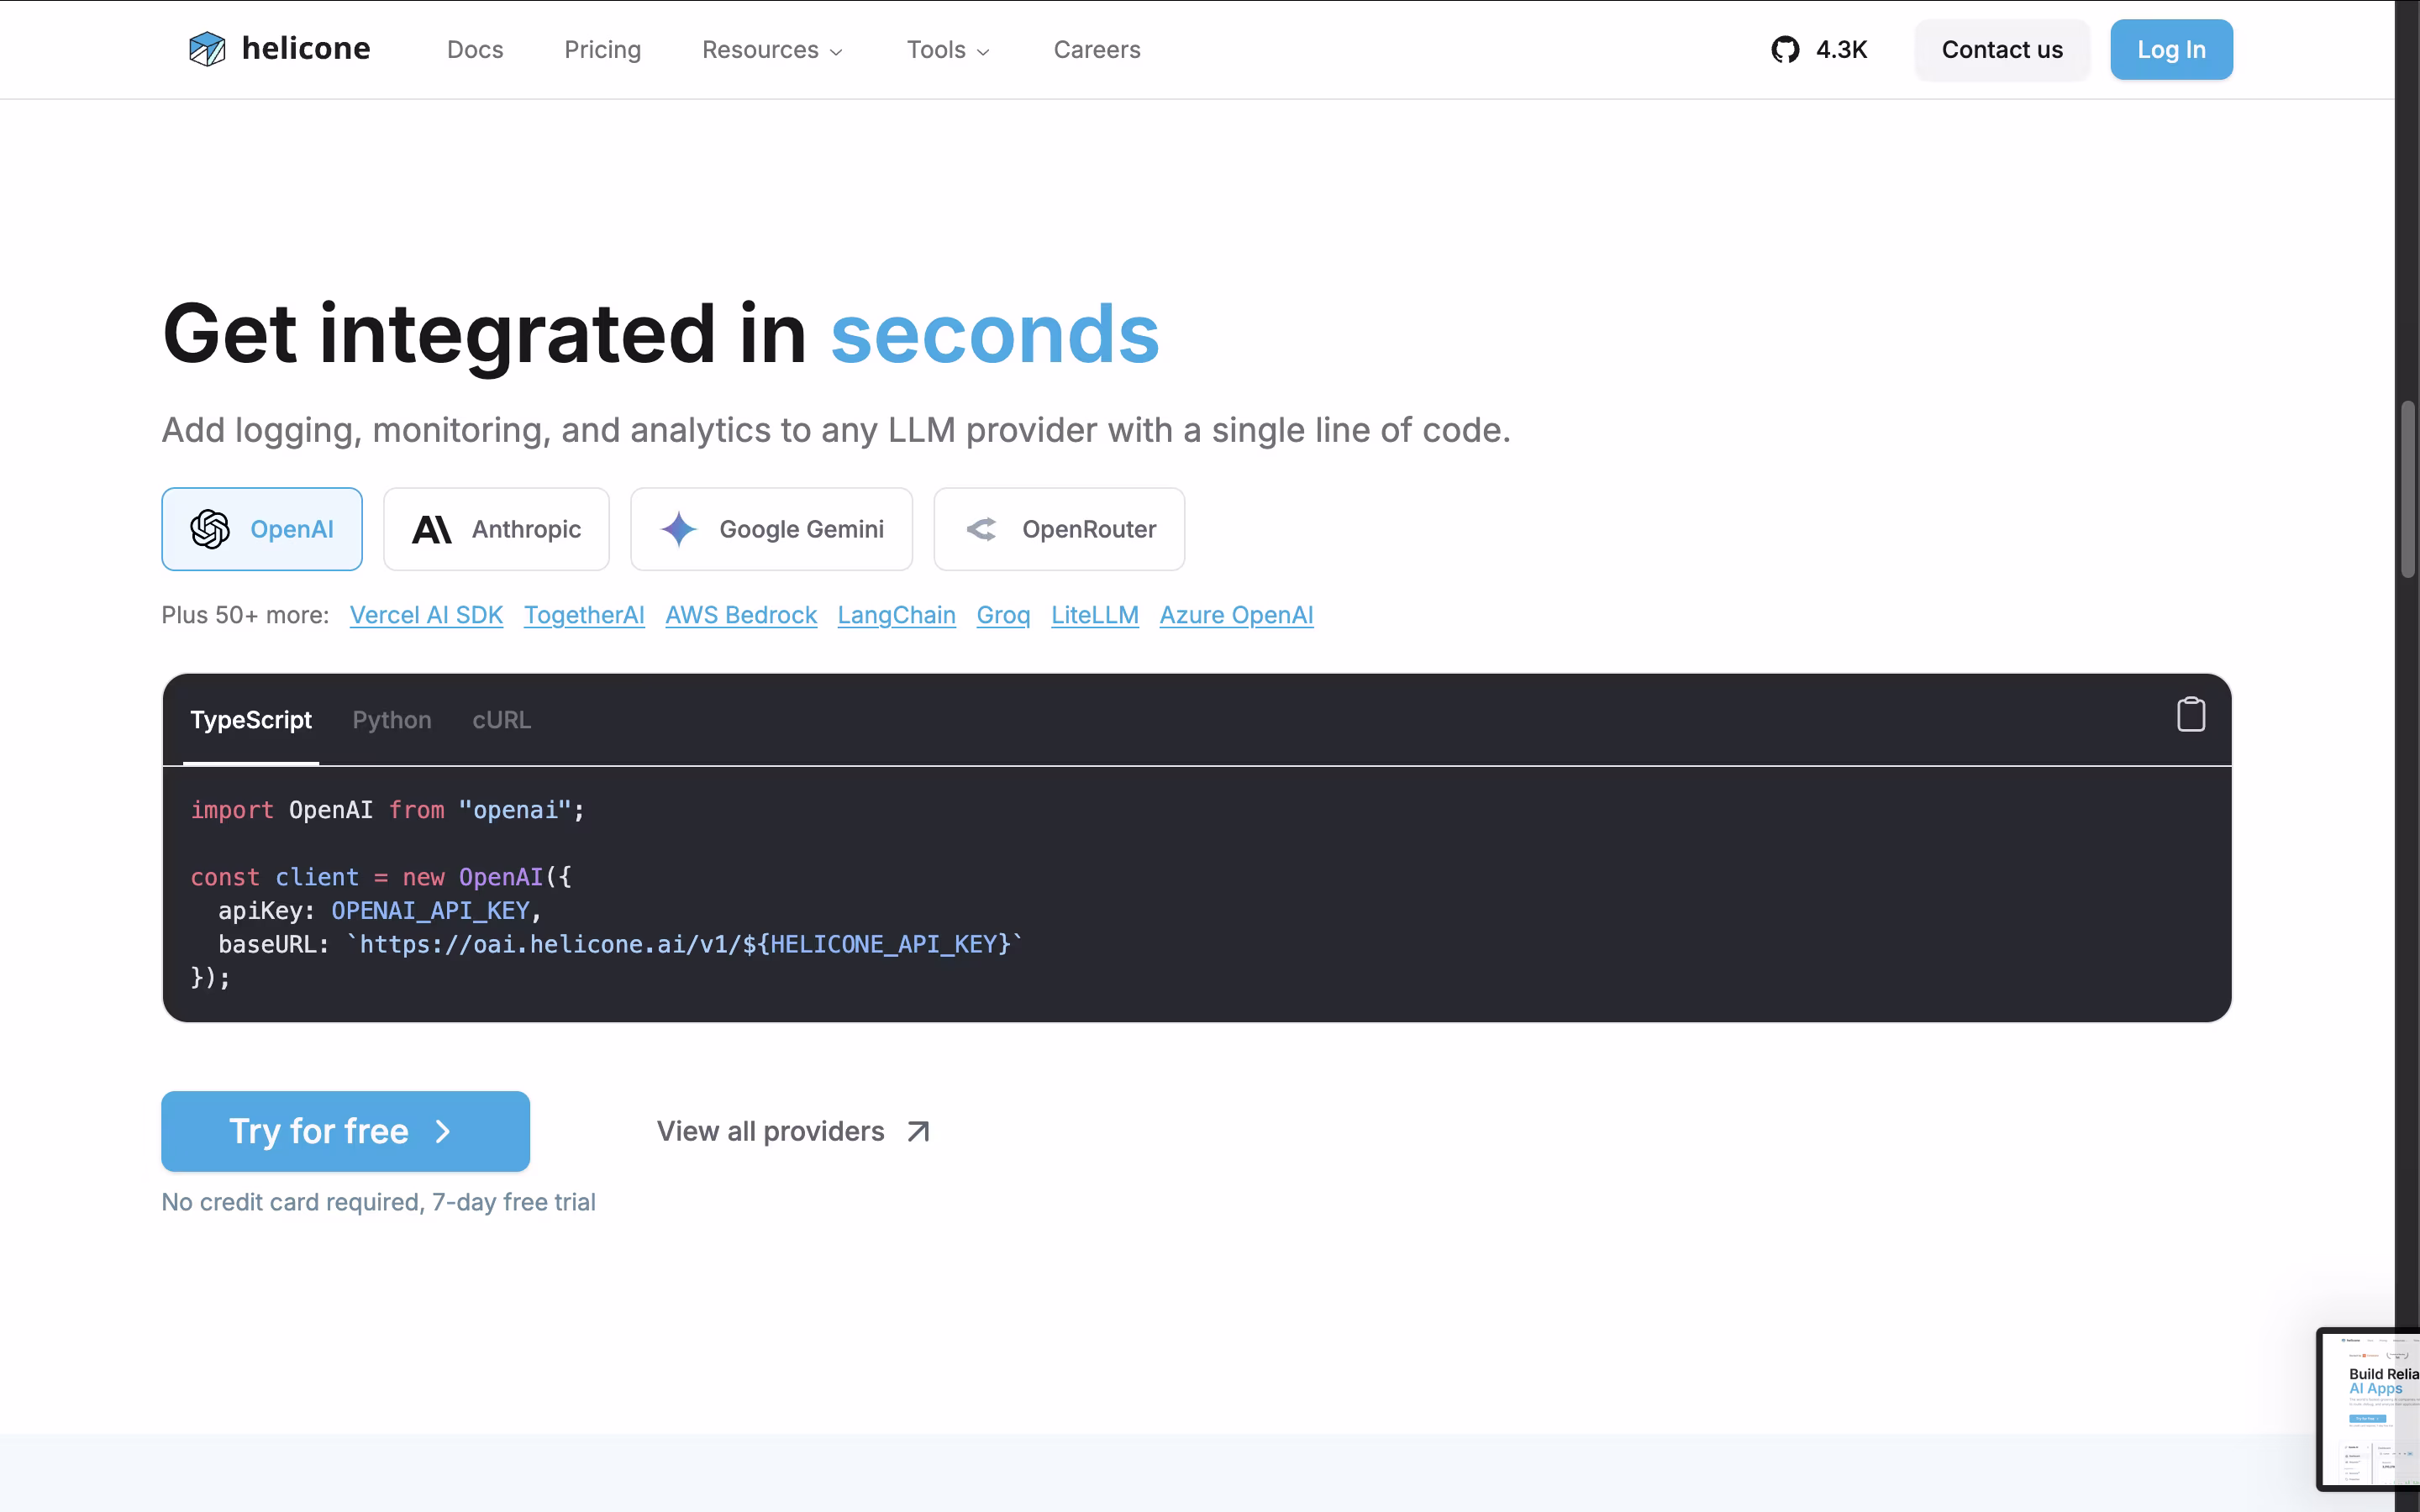
Task: Click the baseURL helicone URL string in code
Action: pos(685,944)
